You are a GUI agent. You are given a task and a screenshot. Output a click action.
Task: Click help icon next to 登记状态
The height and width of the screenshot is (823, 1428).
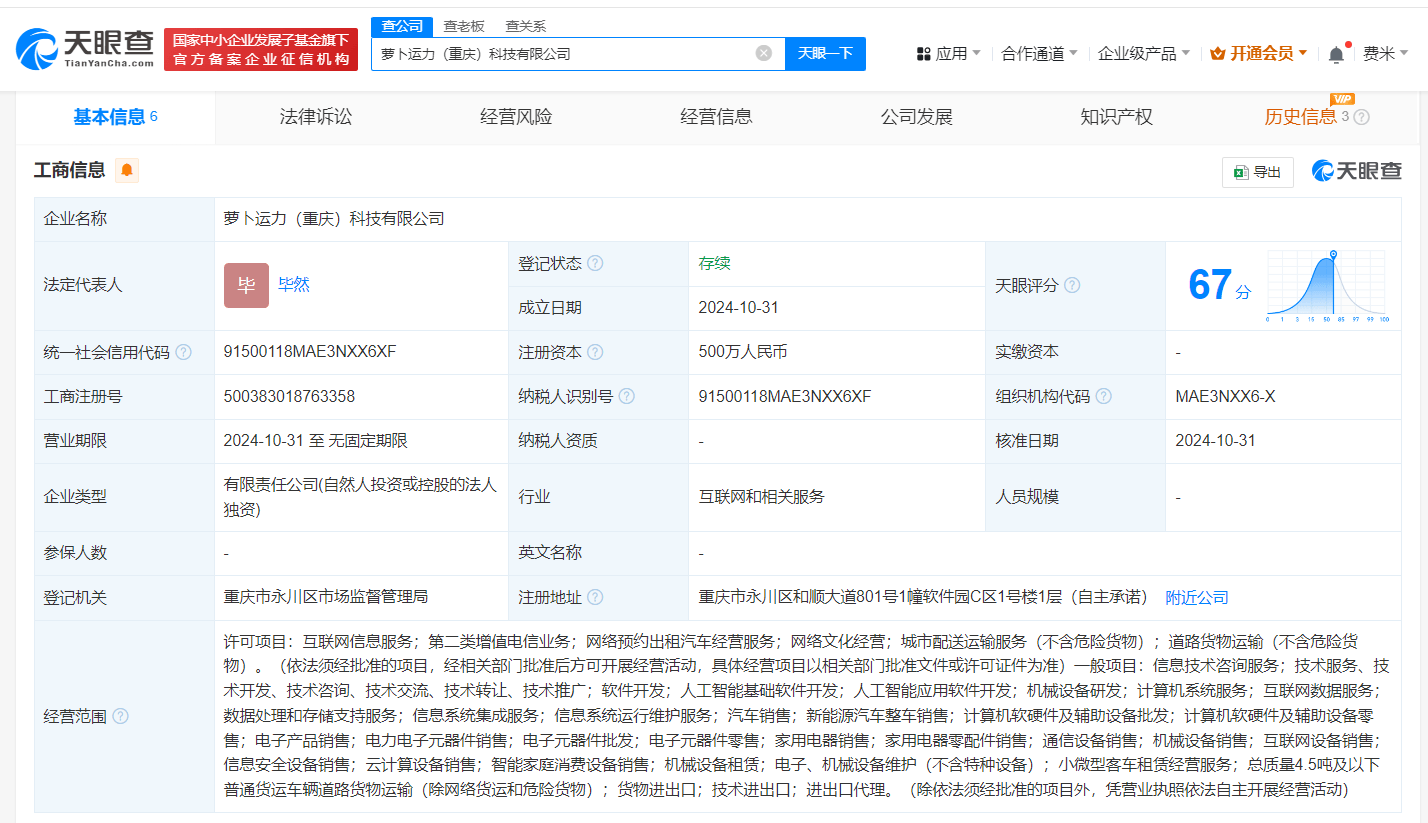(595, 263)
